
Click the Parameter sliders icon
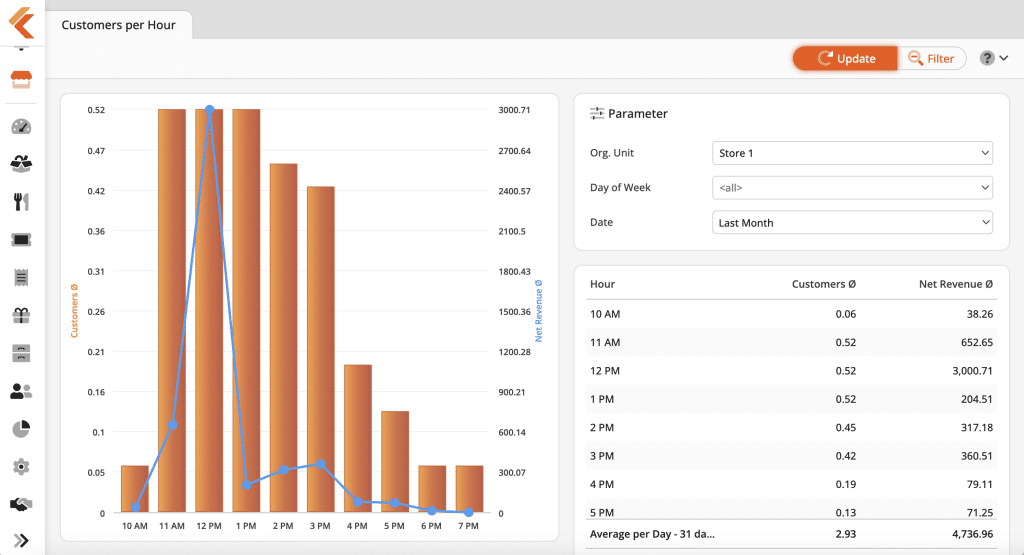(597, 114)
